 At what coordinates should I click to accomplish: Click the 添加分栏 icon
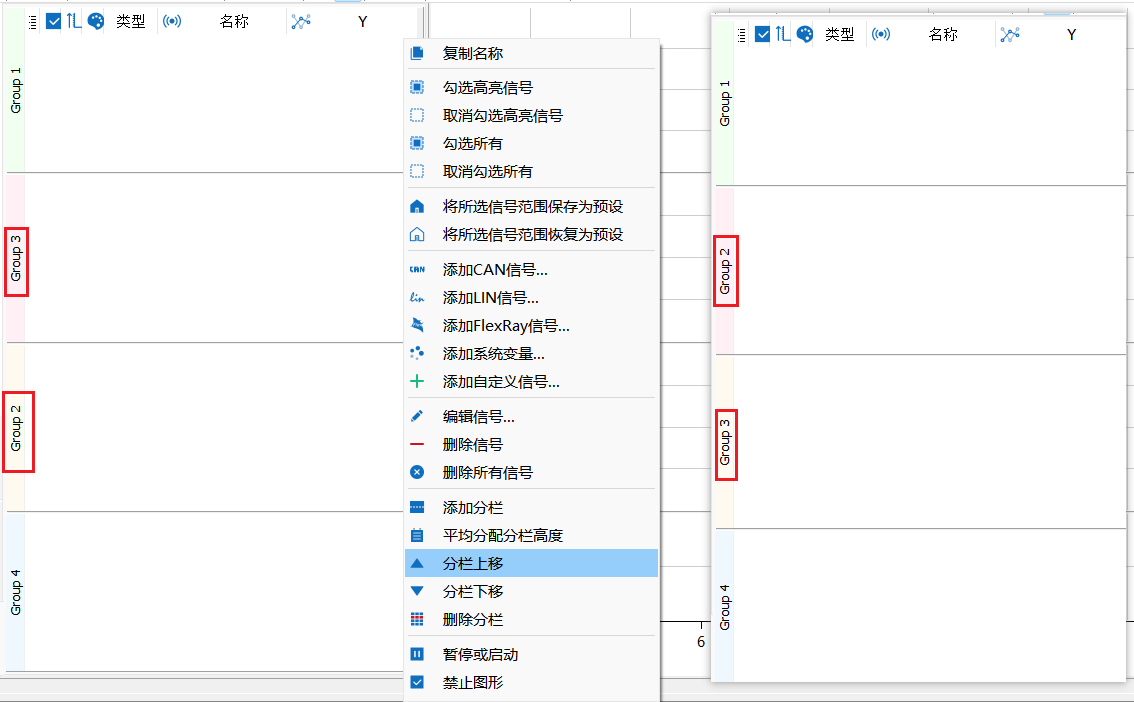coord(417,508)
